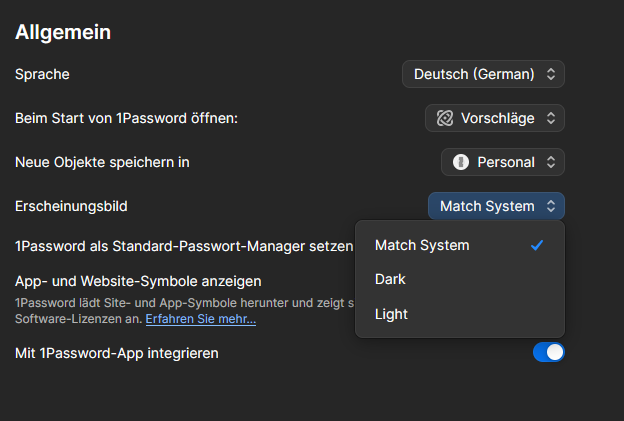Click the chevrons on the Erscheinungsbild selector
Image resolution: width=624 pixels, height=421 pixels.
pos(551,206)
